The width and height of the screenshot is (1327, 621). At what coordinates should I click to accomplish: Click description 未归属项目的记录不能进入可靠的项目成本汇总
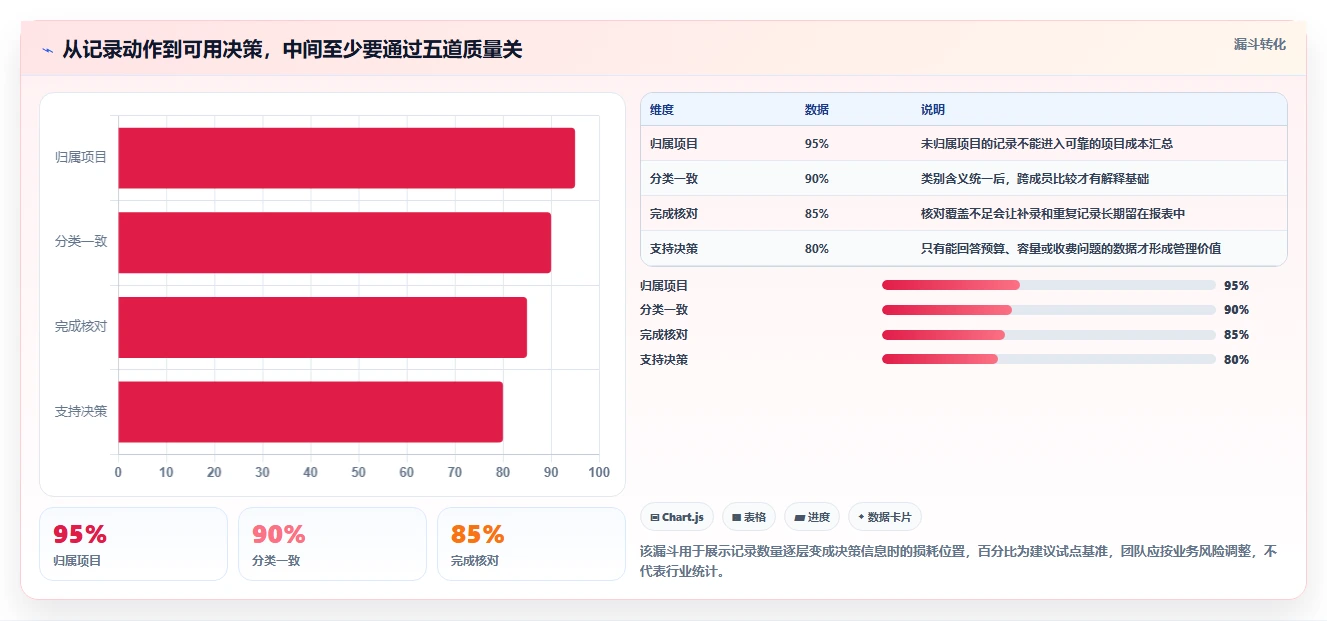[x=1047, y=144]
